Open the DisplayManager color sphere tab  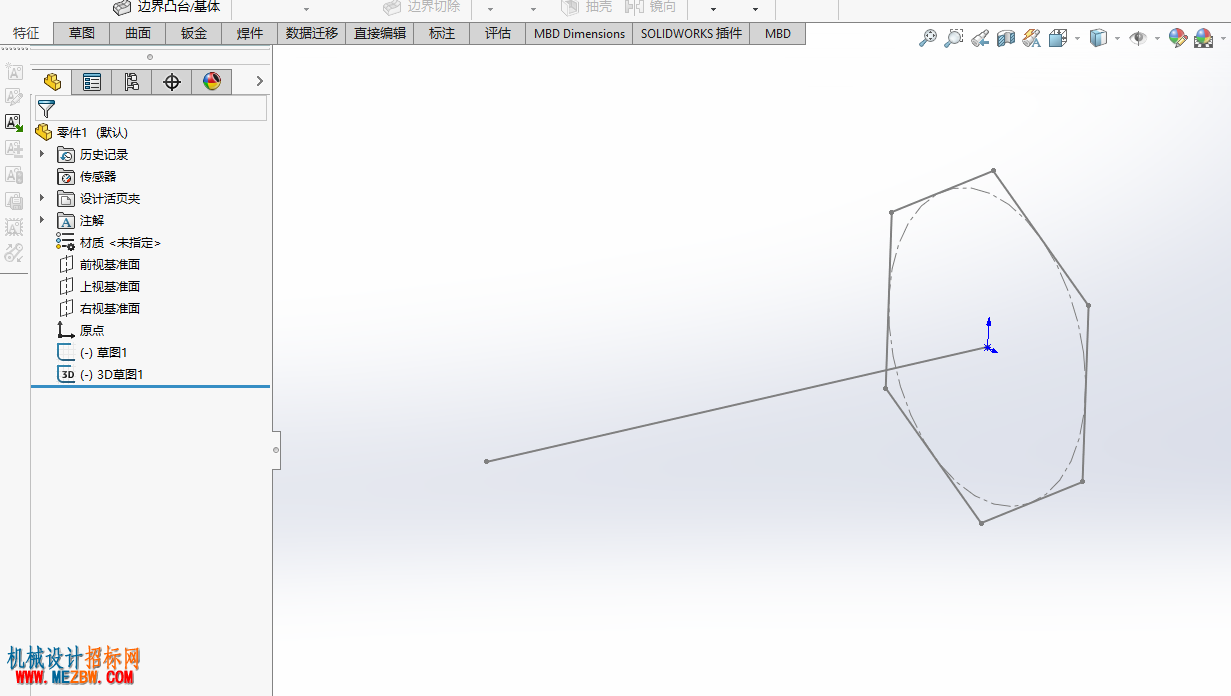[212, 82]
